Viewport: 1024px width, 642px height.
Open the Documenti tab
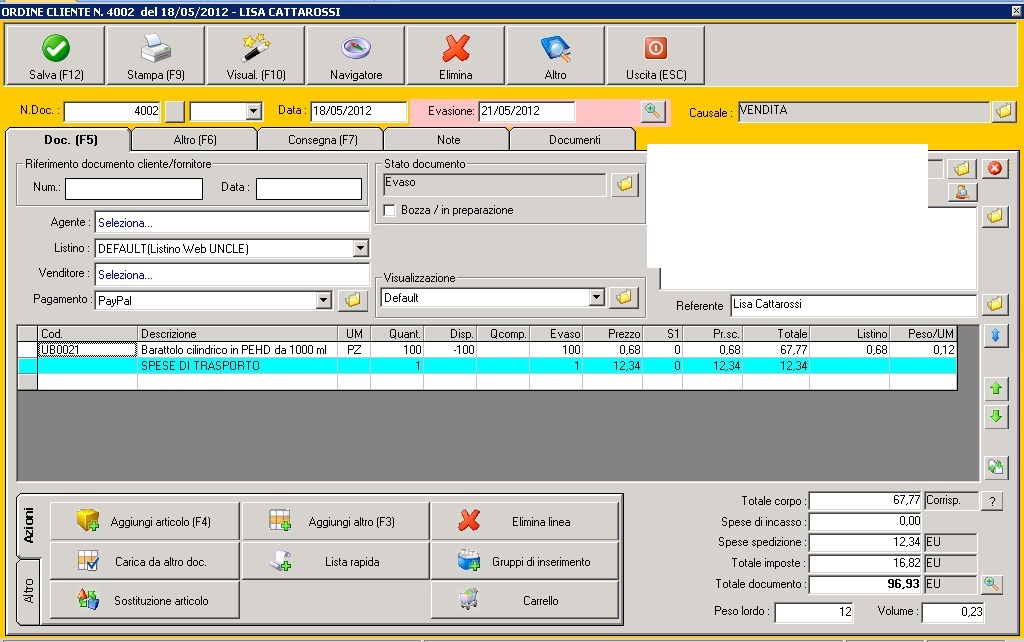[x=574, y=140]
